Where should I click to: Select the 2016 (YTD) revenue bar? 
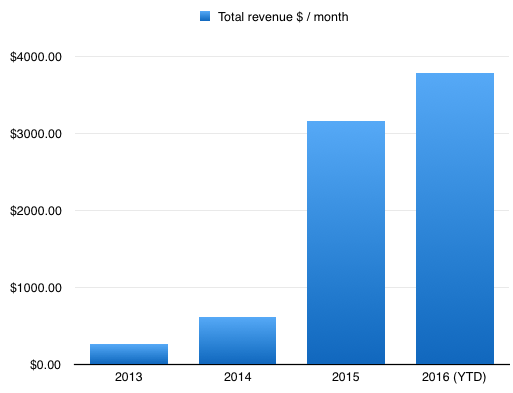point(455,219)
